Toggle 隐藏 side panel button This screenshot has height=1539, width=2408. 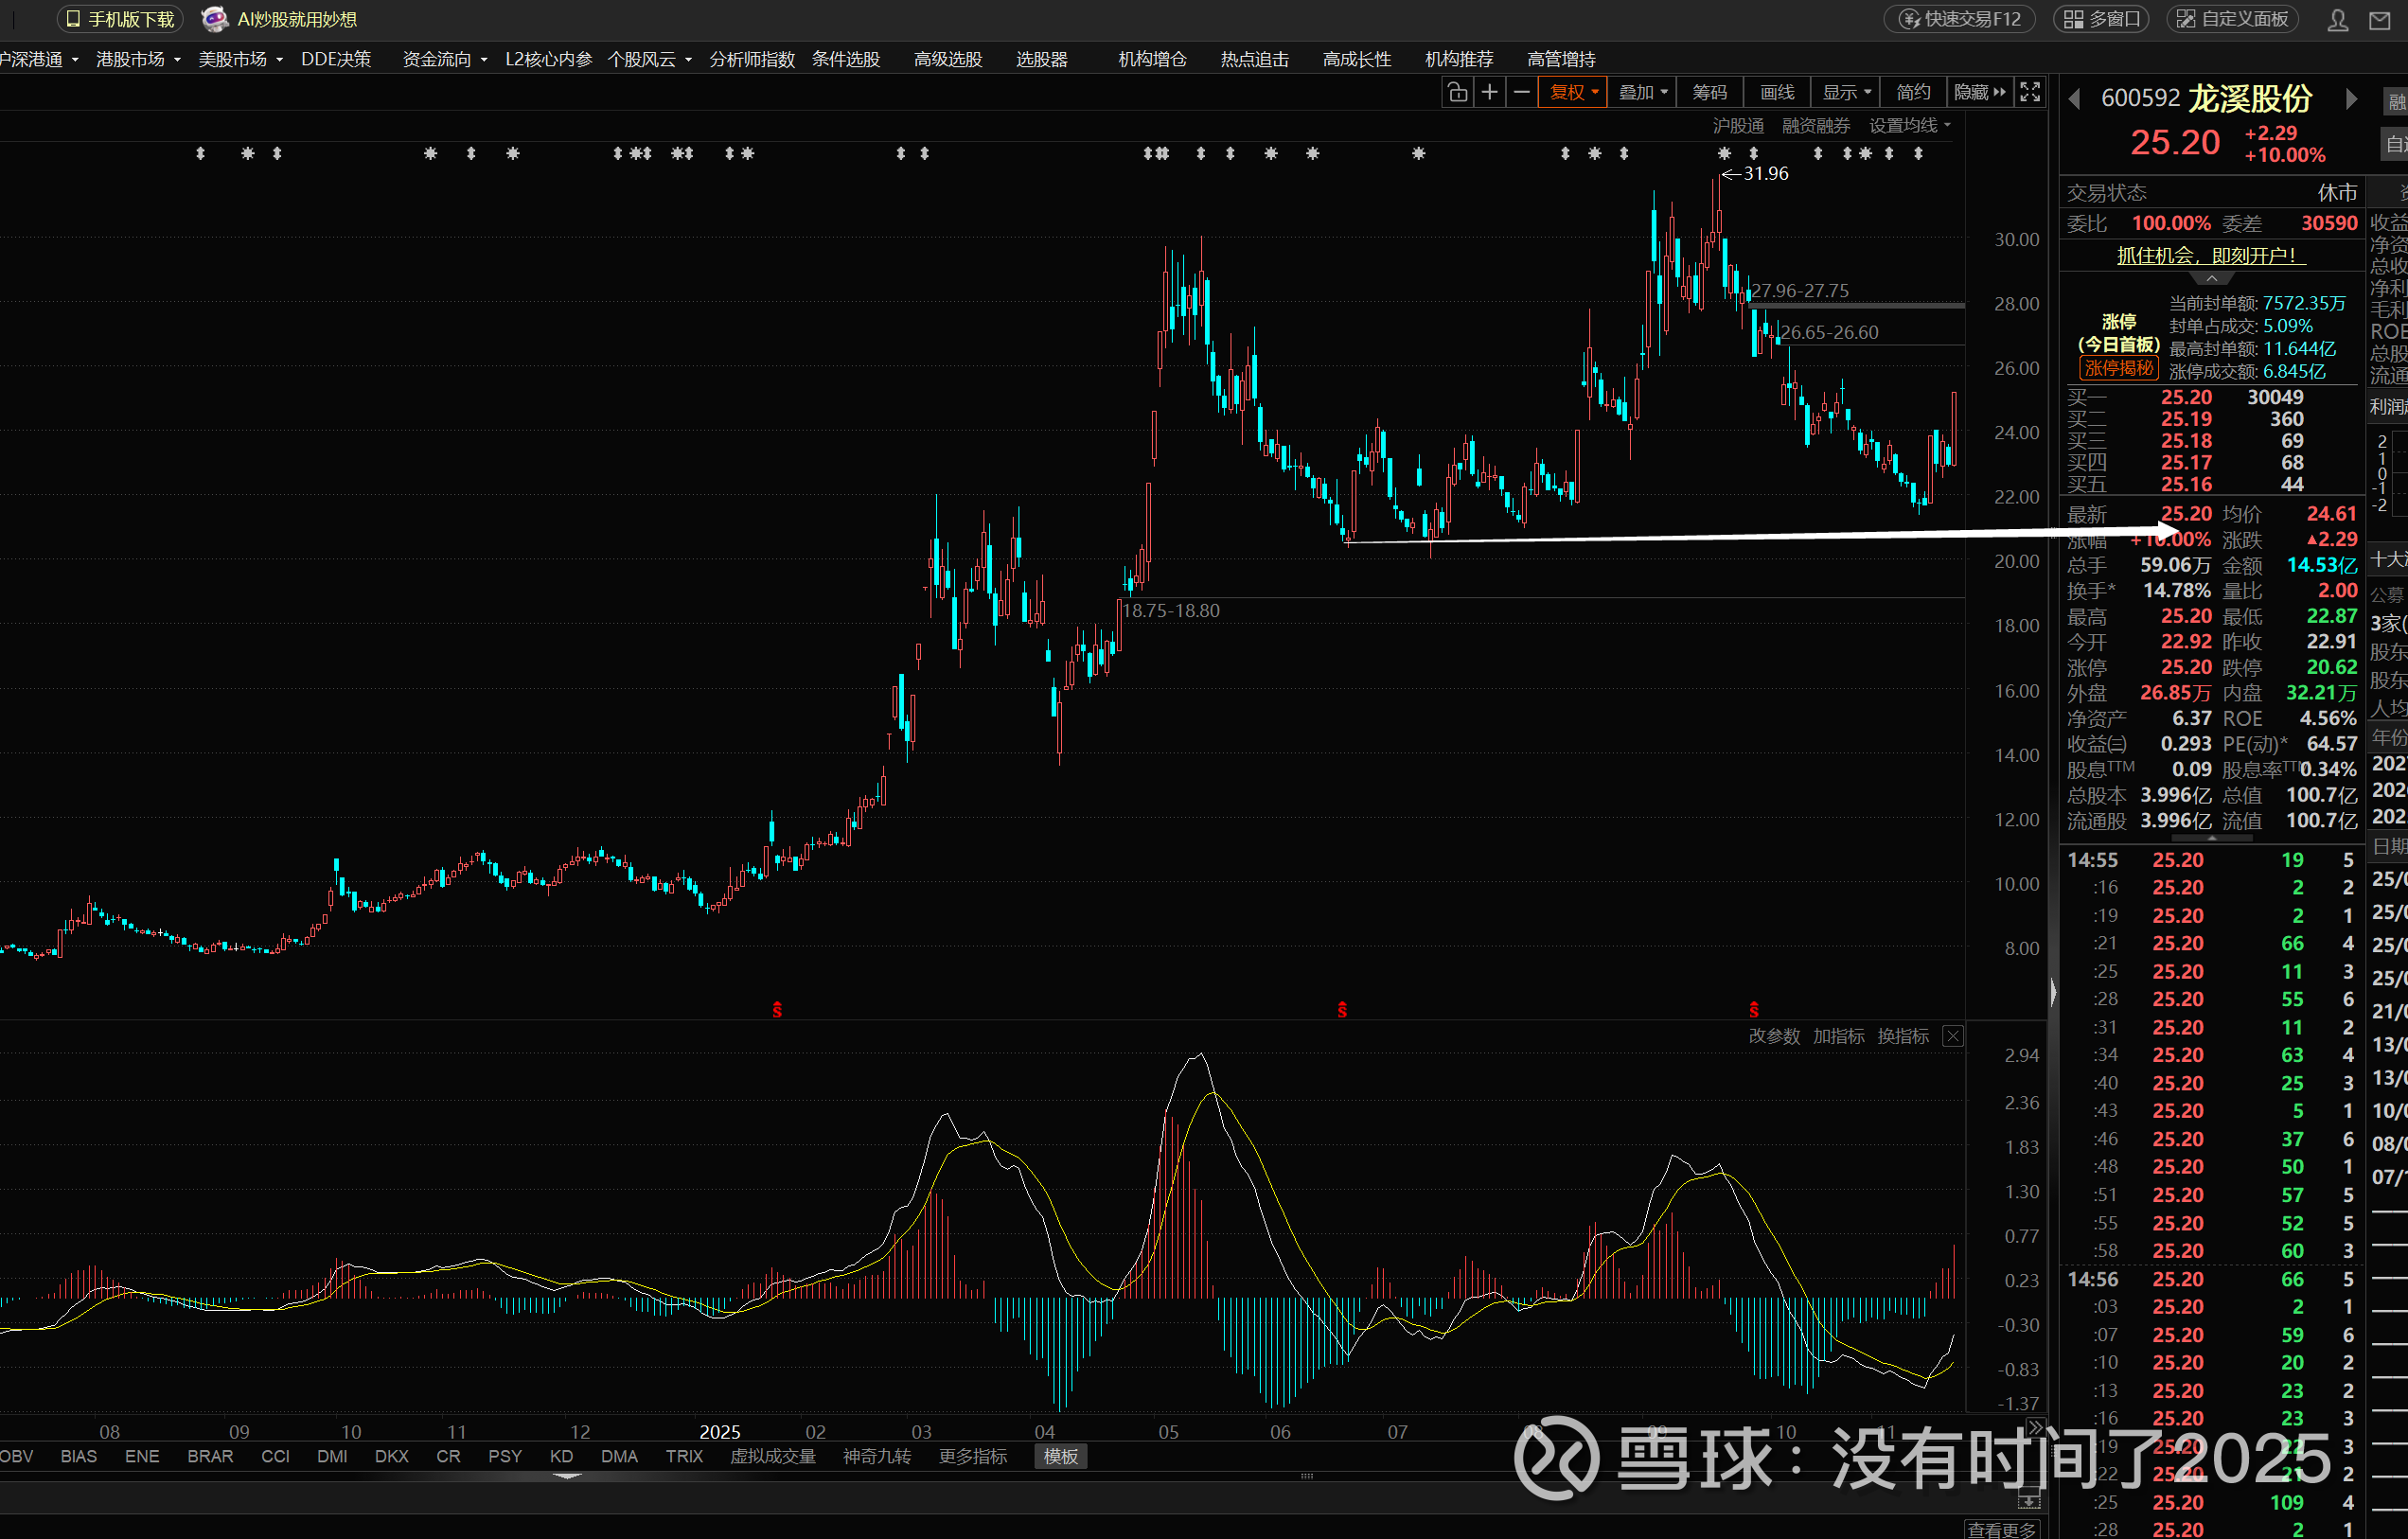[x=1979, y=92]
